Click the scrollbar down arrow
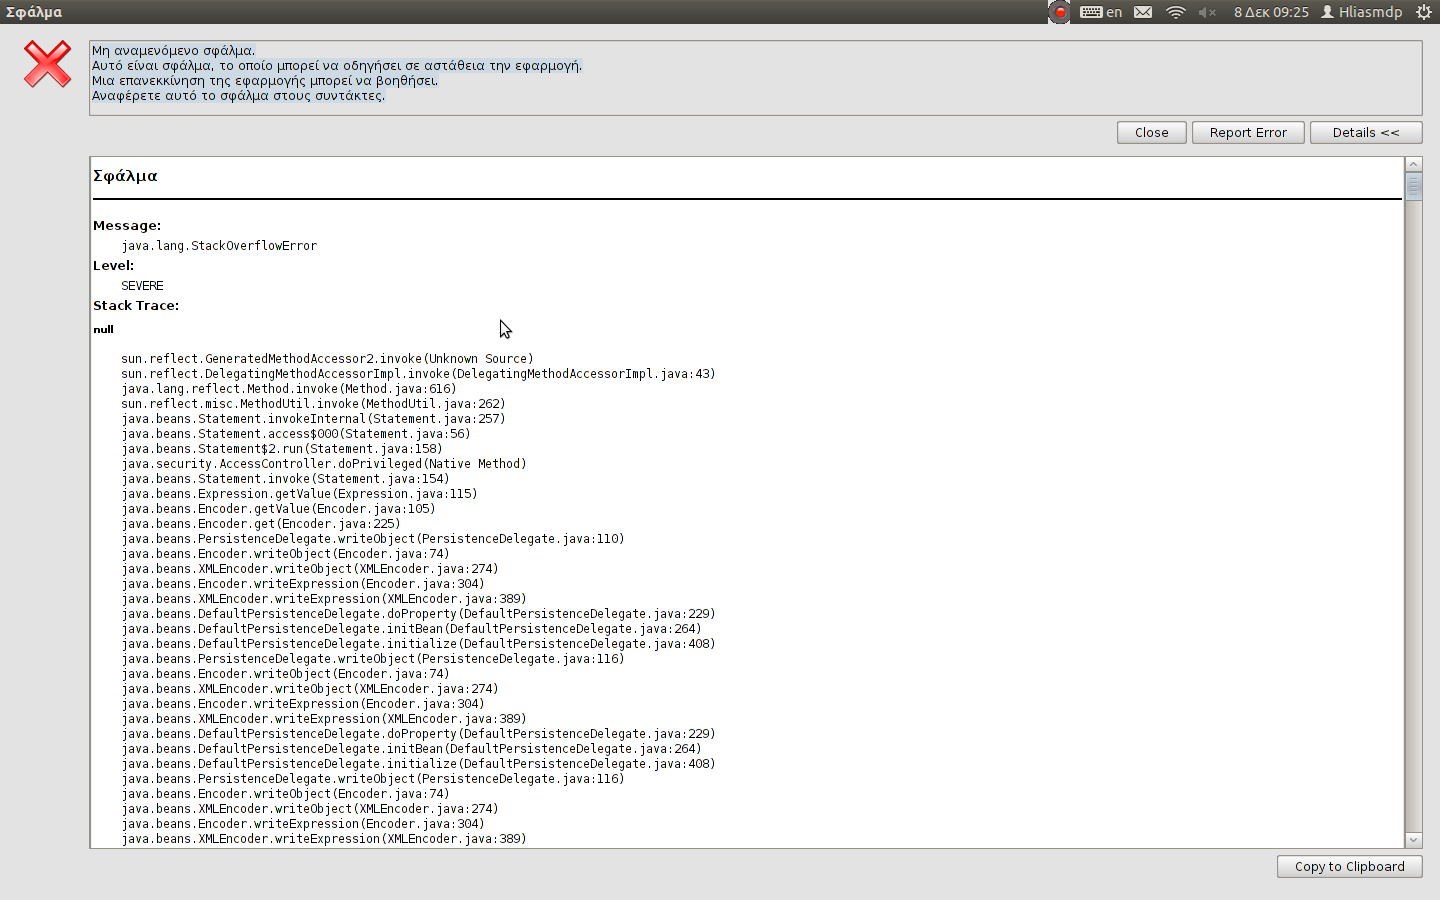This screenshot has width=1440, height=900. click(x=1413, y=840)
